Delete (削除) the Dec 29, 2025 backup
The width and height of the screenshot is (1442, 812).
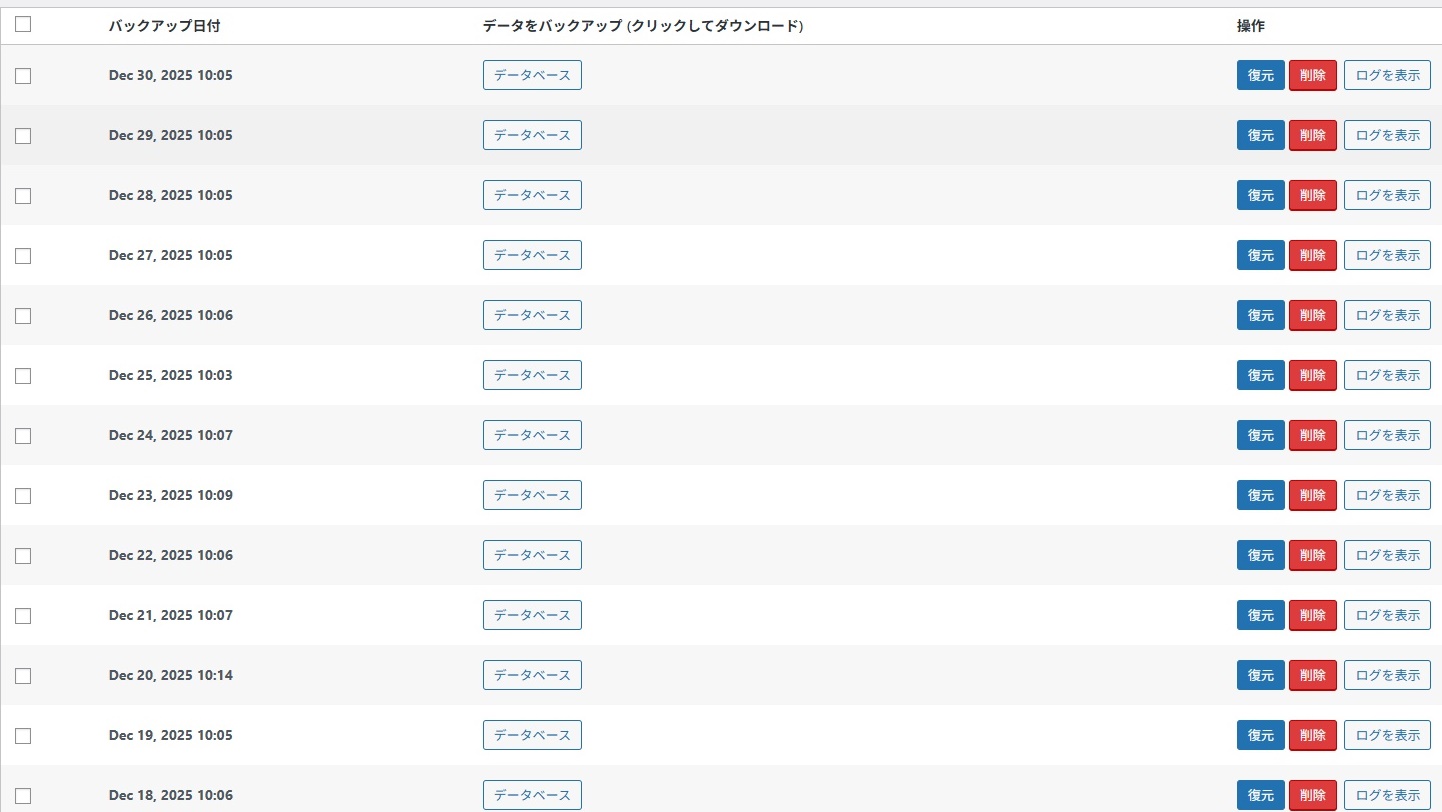click(x=1312, y=135)
